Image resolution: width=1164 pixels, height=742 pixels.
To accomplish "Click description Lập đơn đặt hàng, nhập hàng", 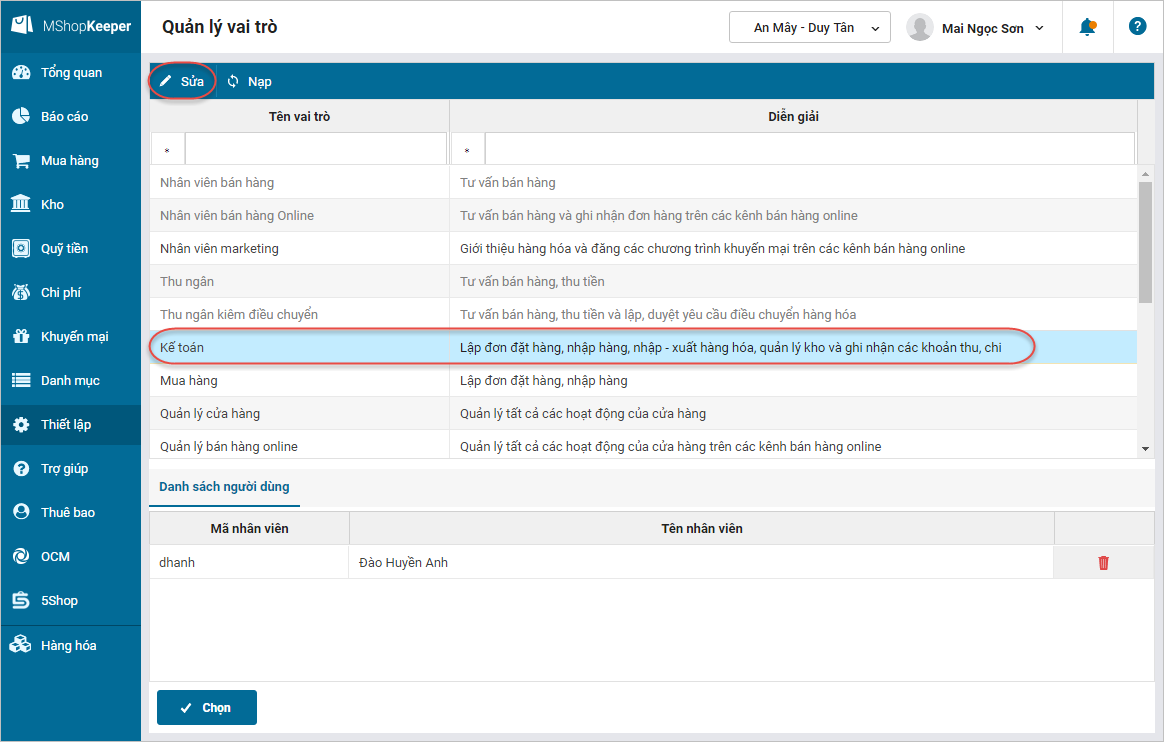I will tap(543, 381).
